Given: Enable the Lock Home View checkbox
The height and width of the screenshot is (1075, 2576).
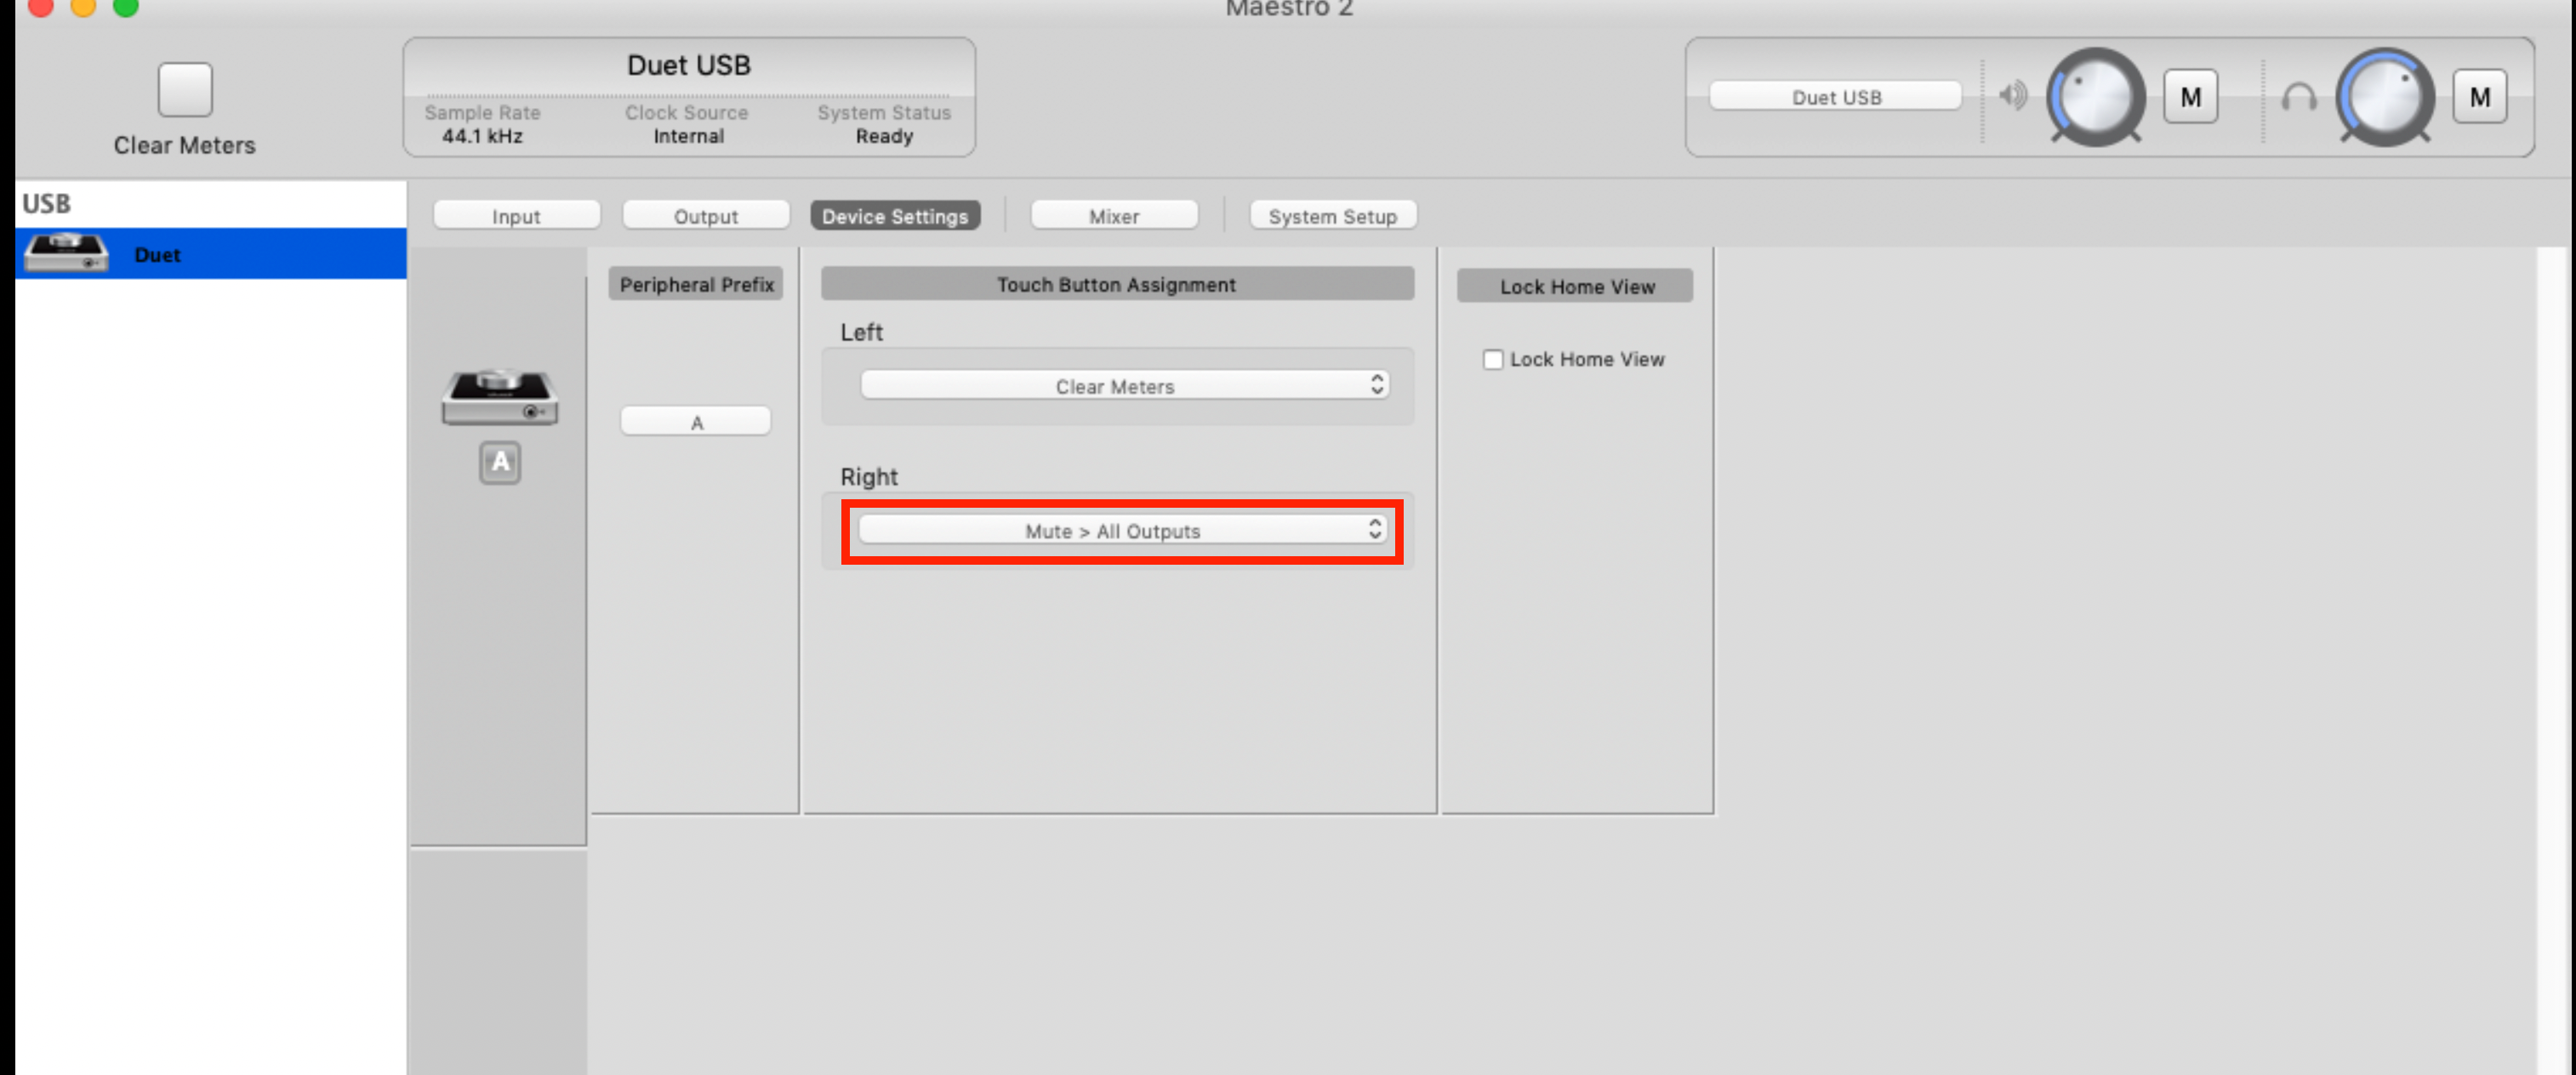Looking at the screenshot, I should [1493, 359].
